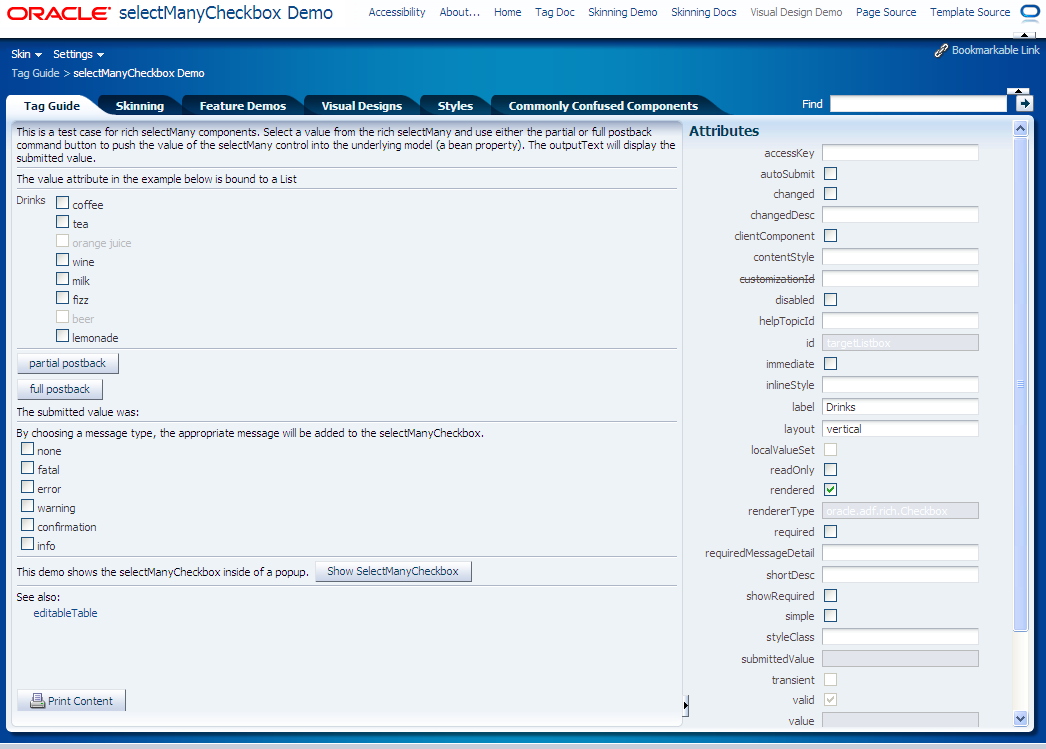Check the coffee checkbox

pos(63,202)
